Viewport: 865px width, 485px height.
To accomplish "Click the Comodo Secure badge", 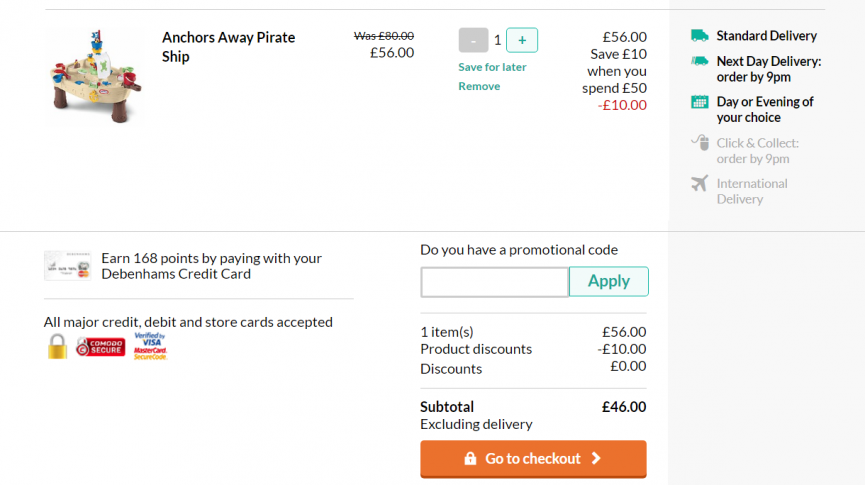I will pyautogui.click(x=100, y=347).
